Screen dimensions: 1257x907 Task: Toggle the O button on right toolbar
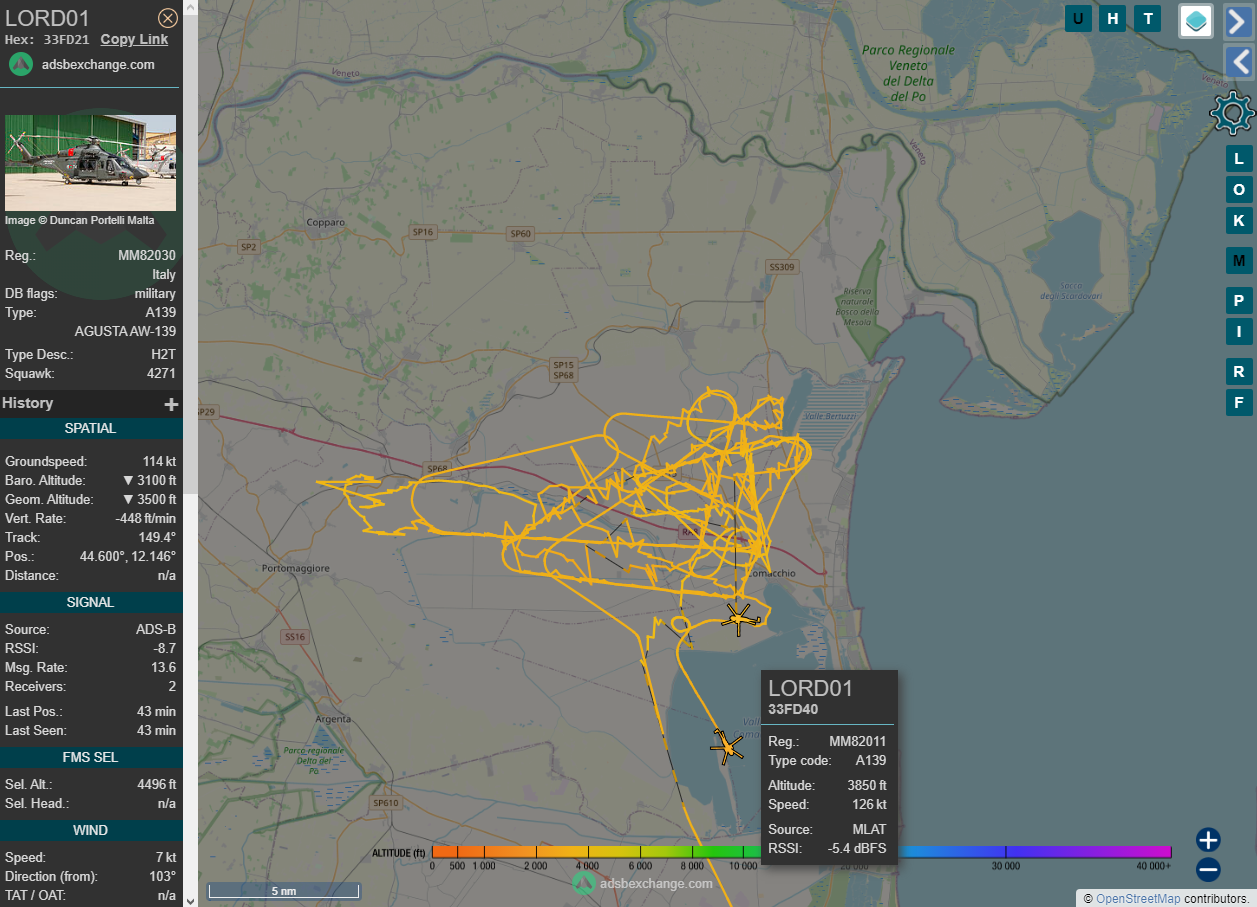click(x=1239, y=190)
